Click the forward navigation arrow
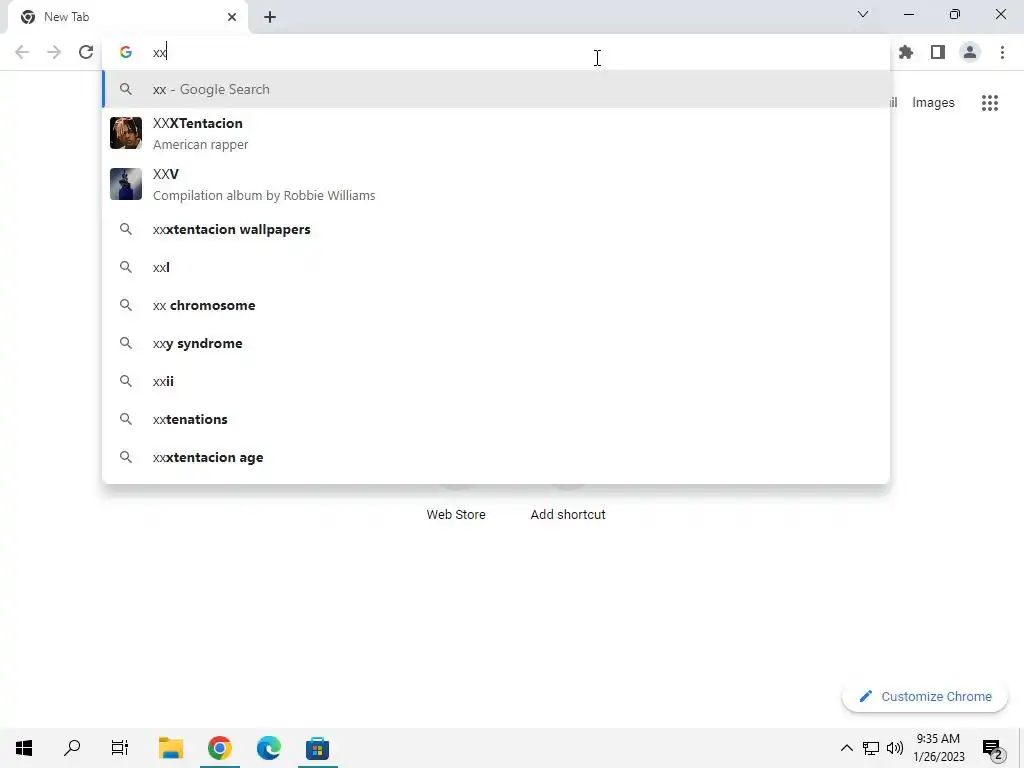Image resolution: width=1024 pixels, height=768 pixels. [54, 52]
